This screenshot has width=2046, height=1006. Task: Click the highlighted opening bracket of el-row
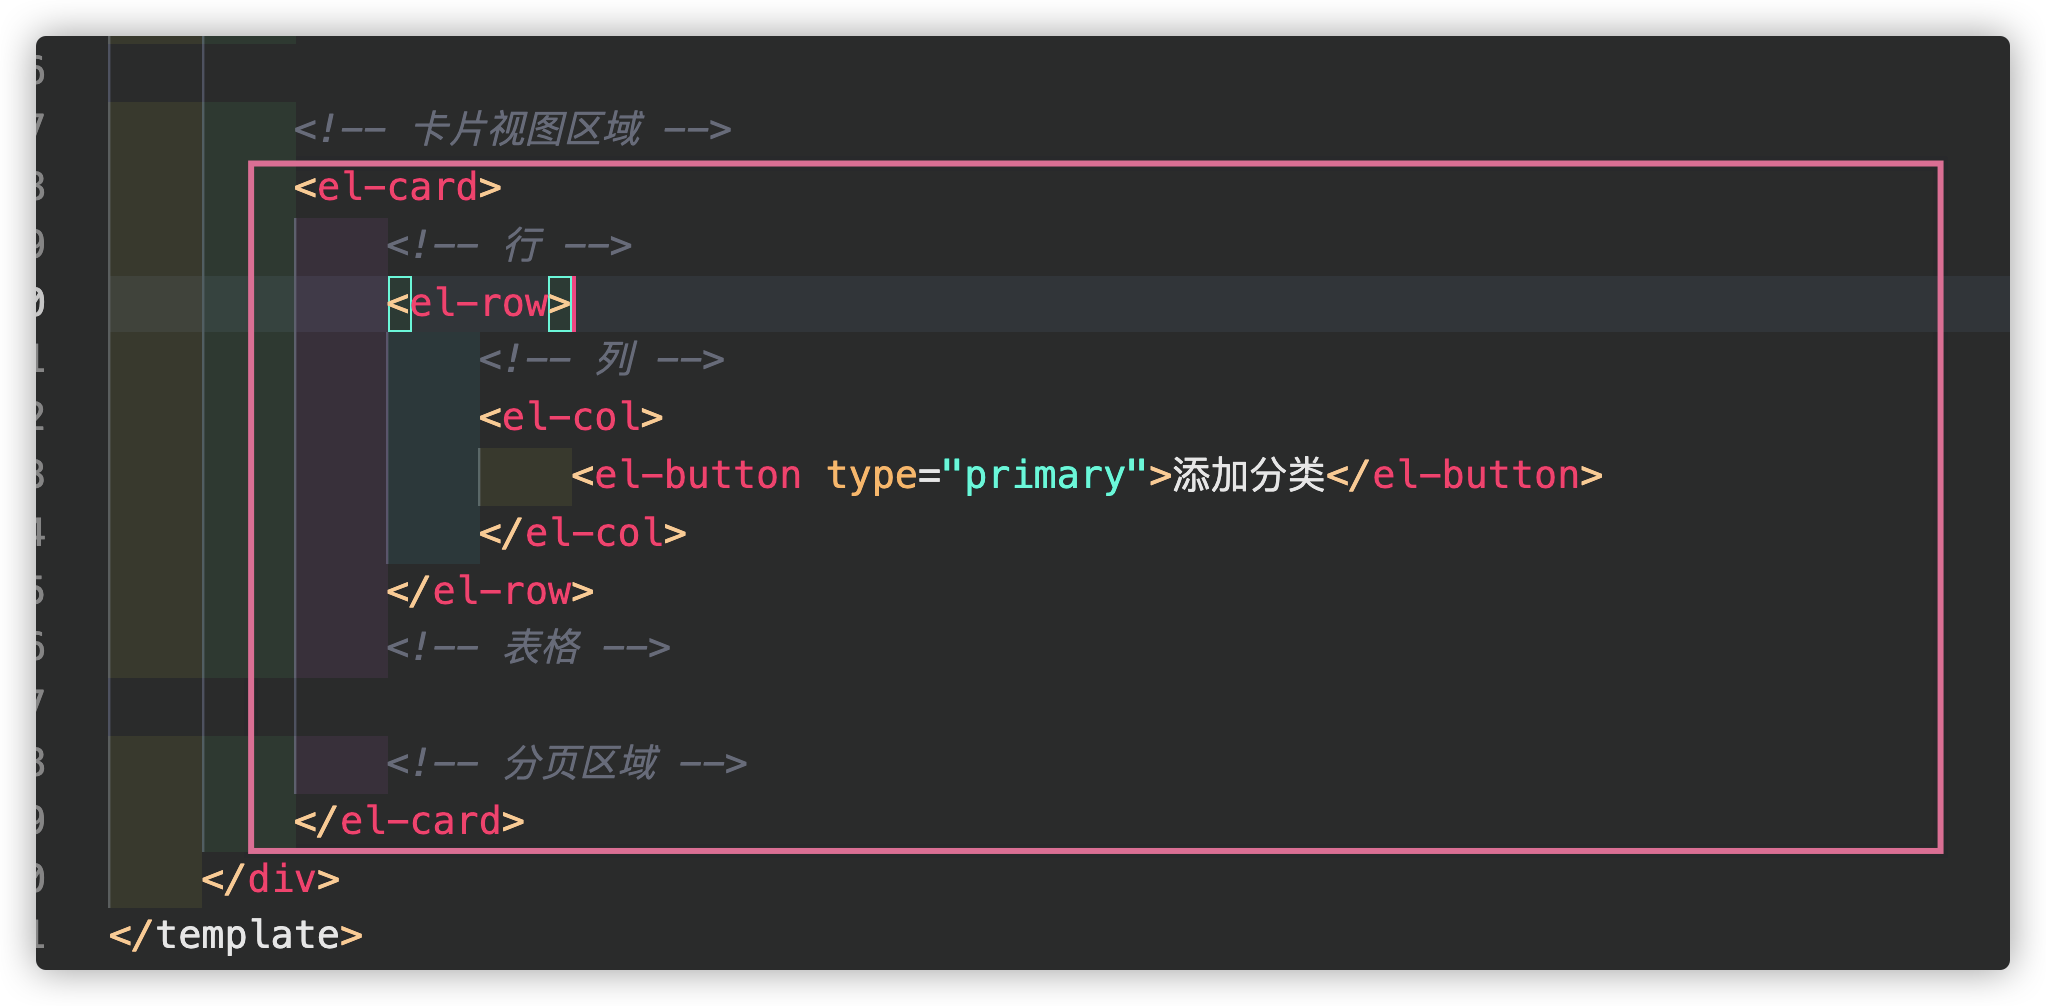coord(399,303)
